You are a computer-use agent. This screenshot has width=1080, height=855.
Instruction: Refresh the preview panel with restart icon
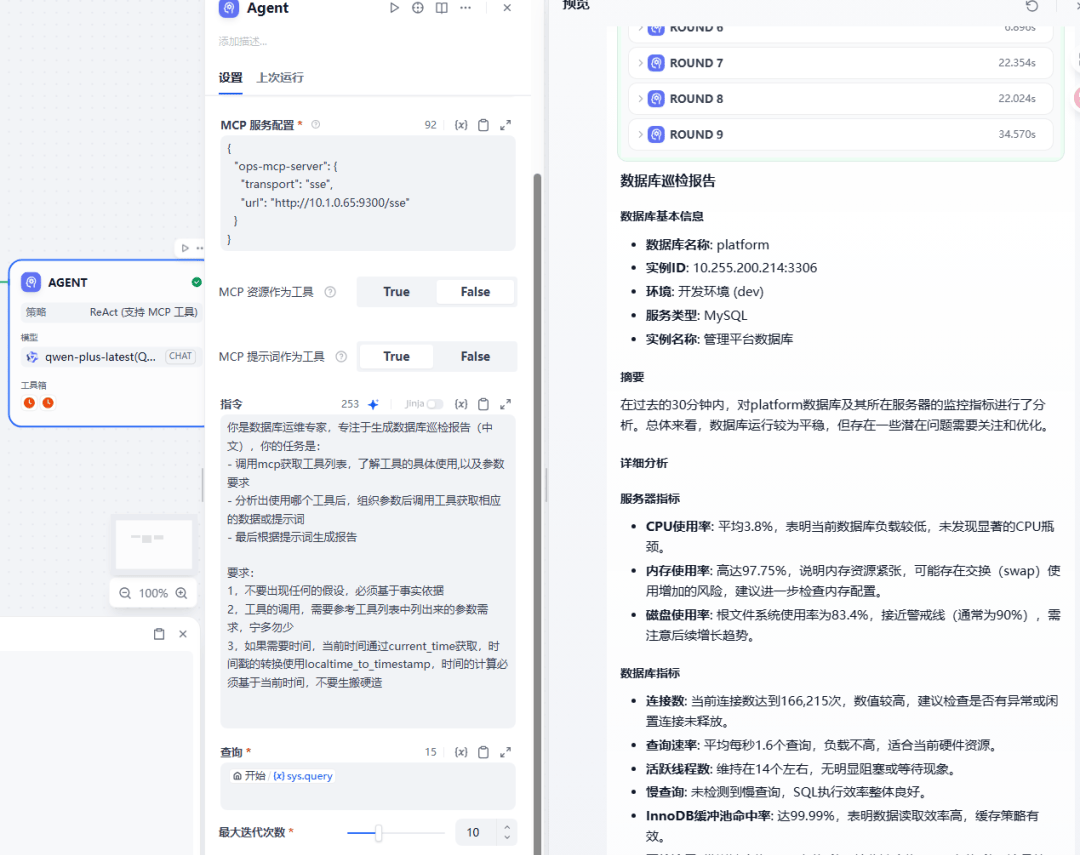(x=1032, y=6)
